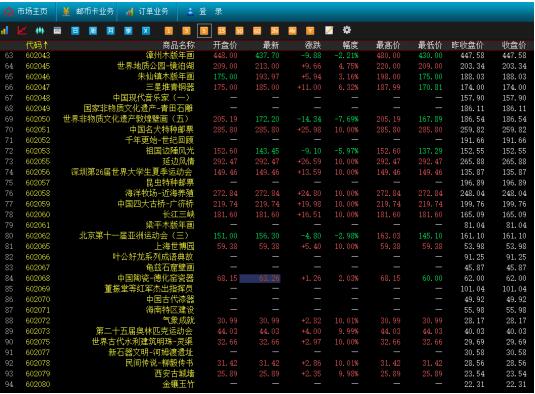
Task: Open the settings gear icon
Action: click(x=347, y=30)
